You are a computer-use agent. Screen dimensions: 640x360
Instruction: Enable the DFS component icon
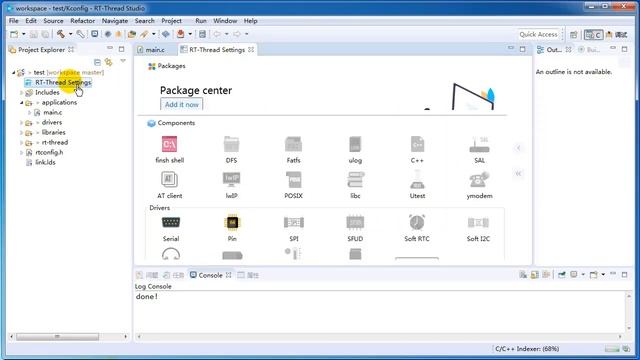coord(231,144)
